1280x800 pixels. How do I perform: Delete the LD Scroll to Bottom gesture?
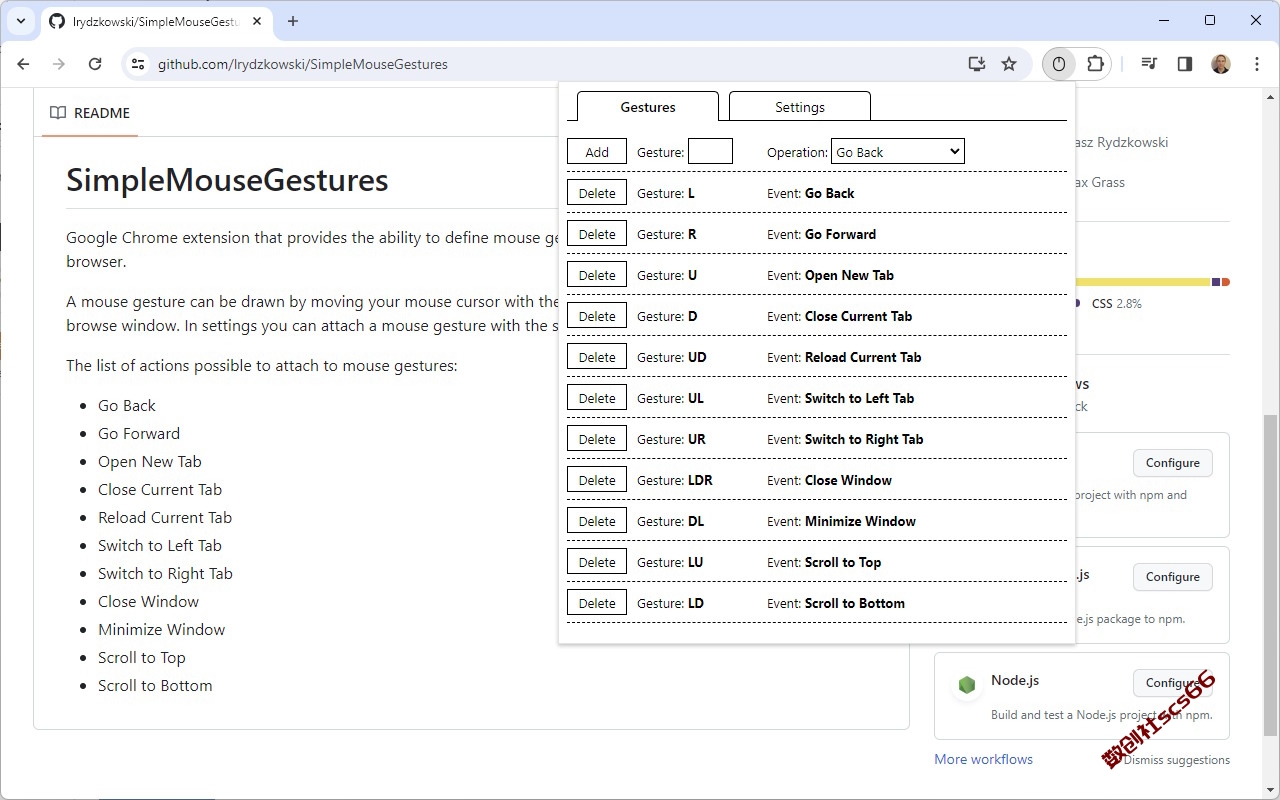[597, 603]
